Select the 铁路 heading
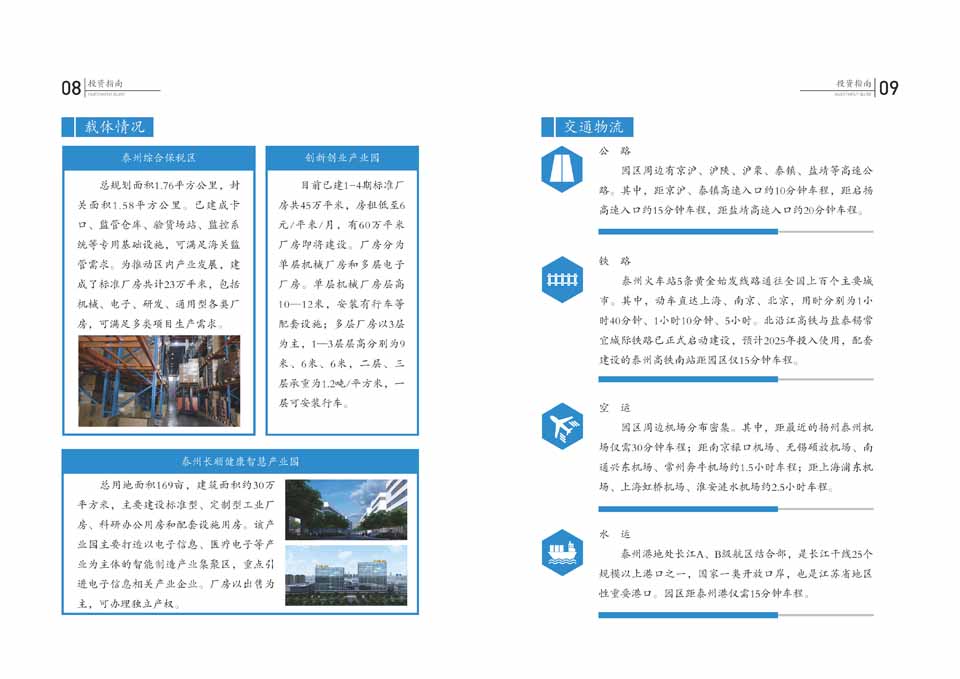 [615, 261]
